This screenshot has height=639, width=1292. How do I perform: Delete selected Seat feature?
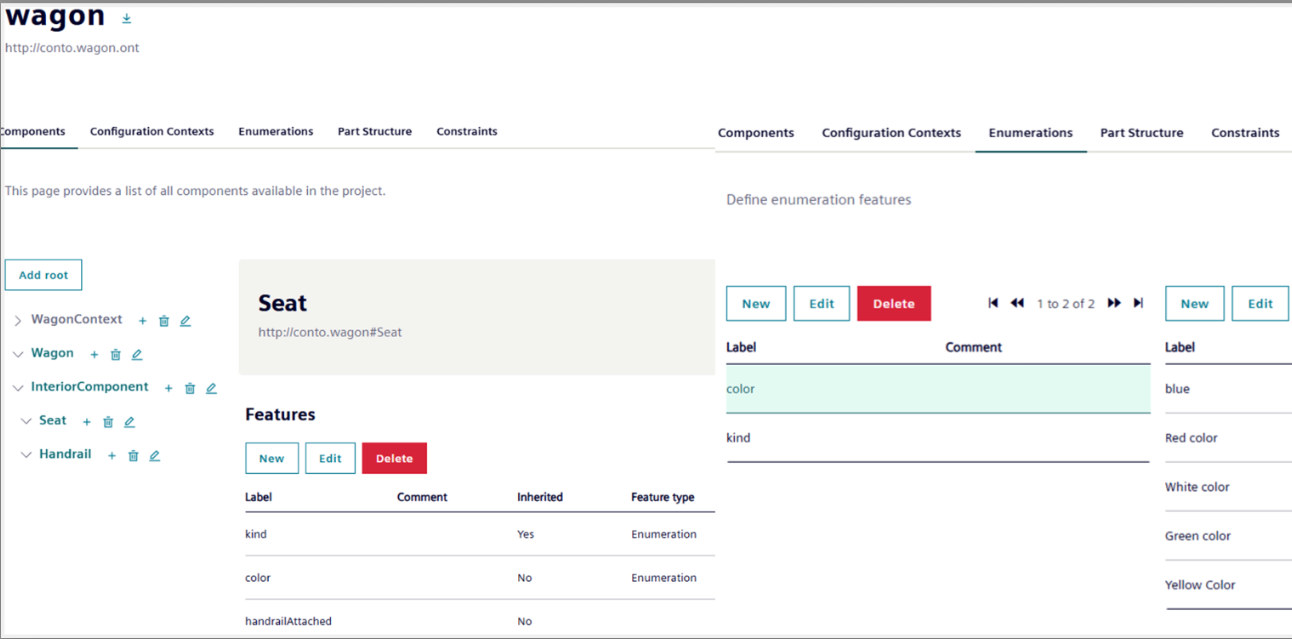394,458
